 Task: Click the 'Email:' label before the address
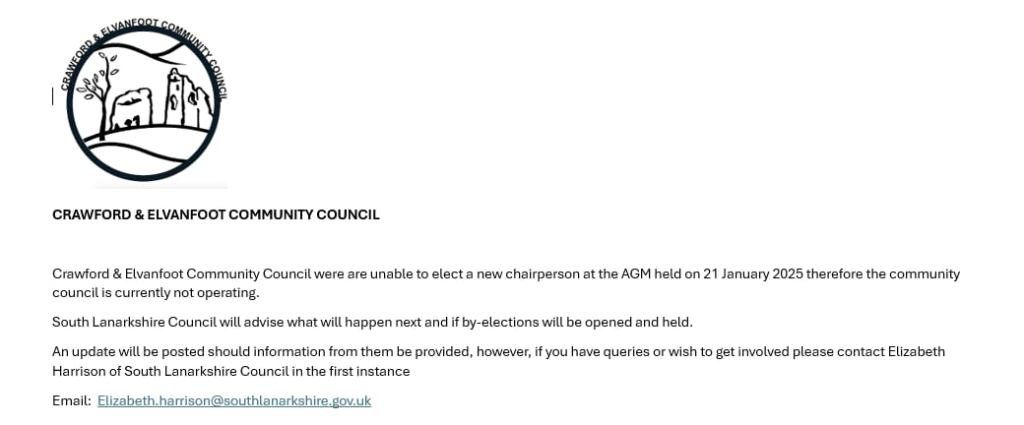71,401
